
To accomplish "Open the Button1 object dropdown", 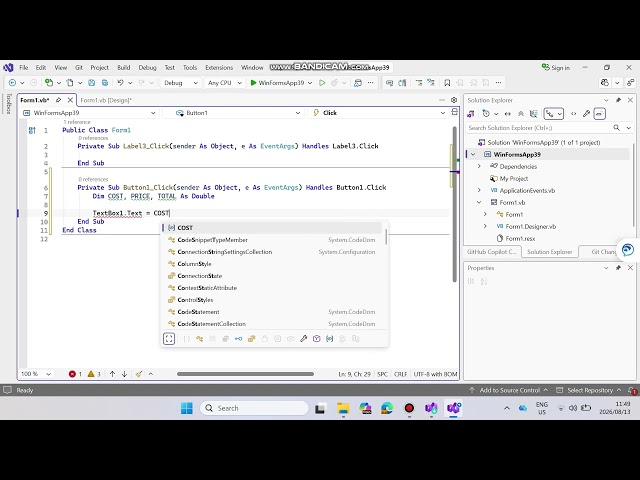I will tap(233, 113).
